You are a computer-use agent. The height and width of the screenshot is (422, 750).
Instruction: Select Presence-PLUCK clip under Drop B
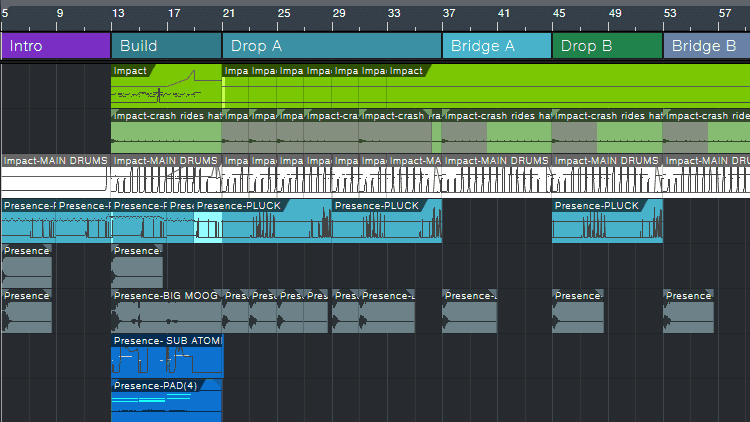[x=607, y=221]
